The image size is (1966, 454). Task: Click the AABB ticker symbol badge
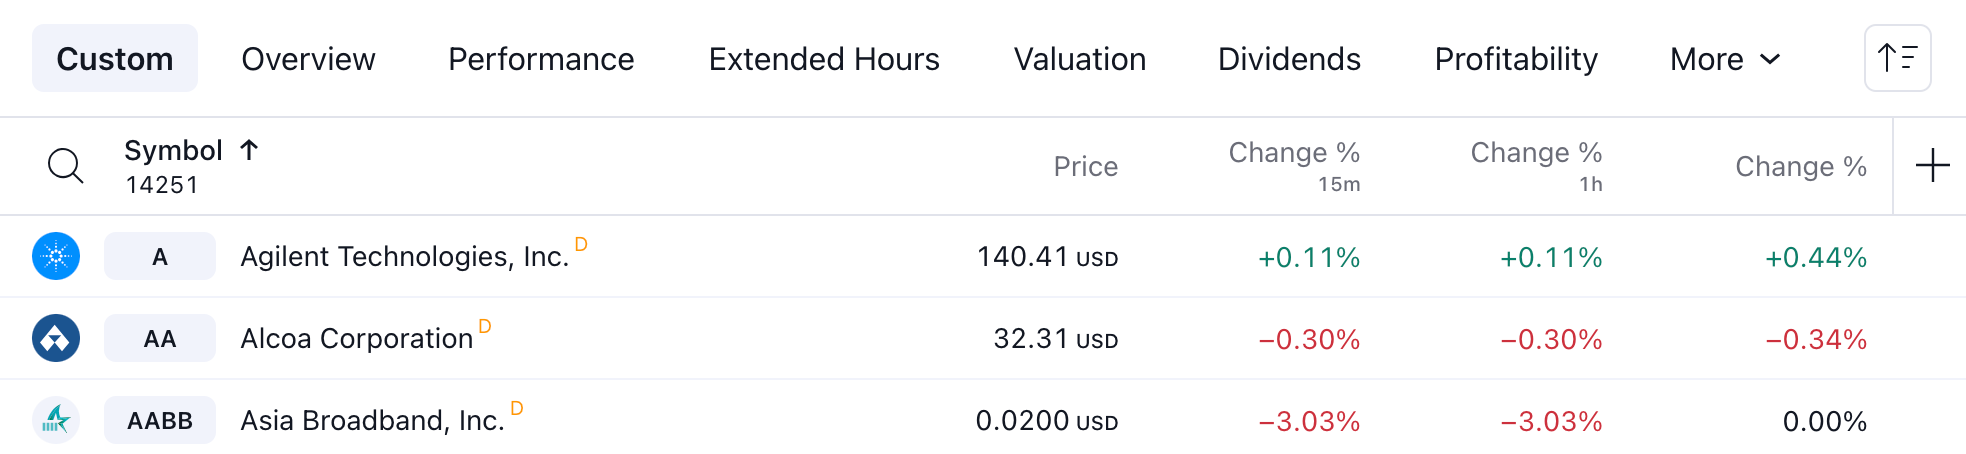[x=160, y=421]
